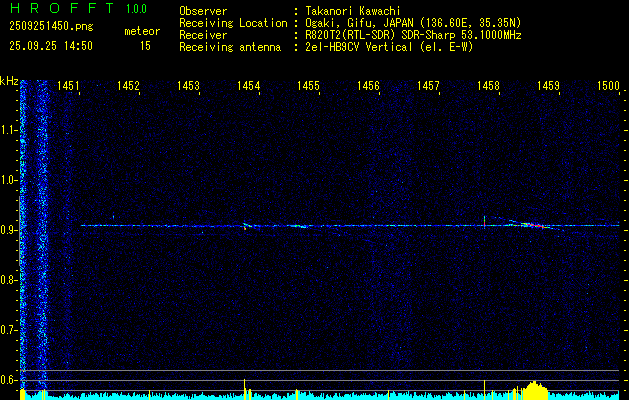
Task: Click the 1458 time marker
Action: [488, 85]
